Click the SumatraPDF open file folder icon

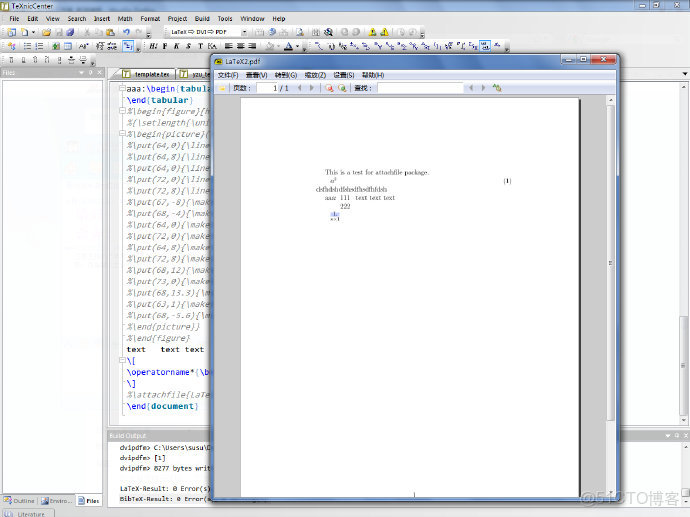[x=222, y=88]
